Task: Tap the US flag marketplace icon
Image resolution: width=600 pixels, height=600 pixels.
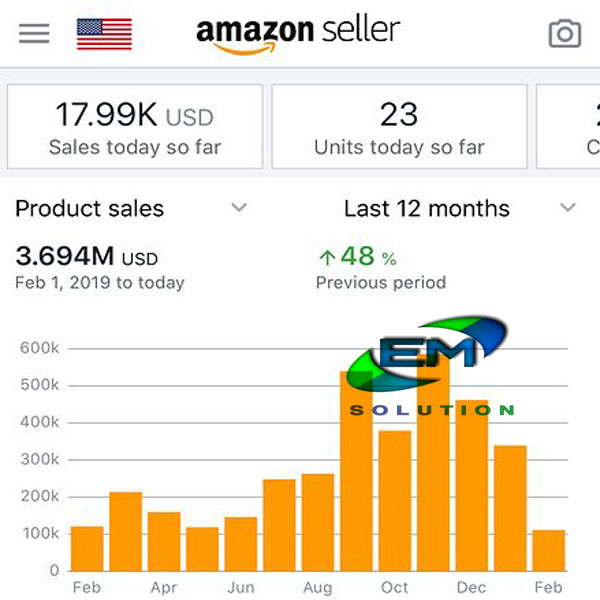Action: [x=104, y=34]
